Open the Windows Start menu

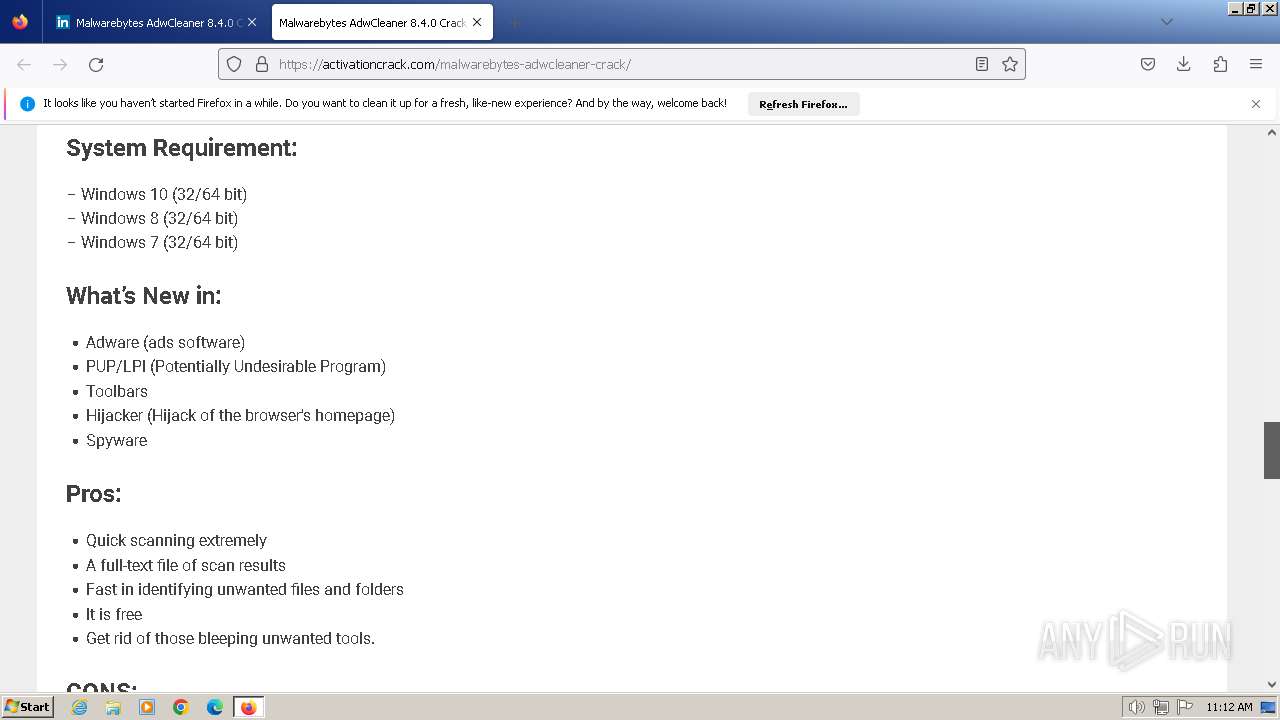pyautogui.click(x=28, y=707)
